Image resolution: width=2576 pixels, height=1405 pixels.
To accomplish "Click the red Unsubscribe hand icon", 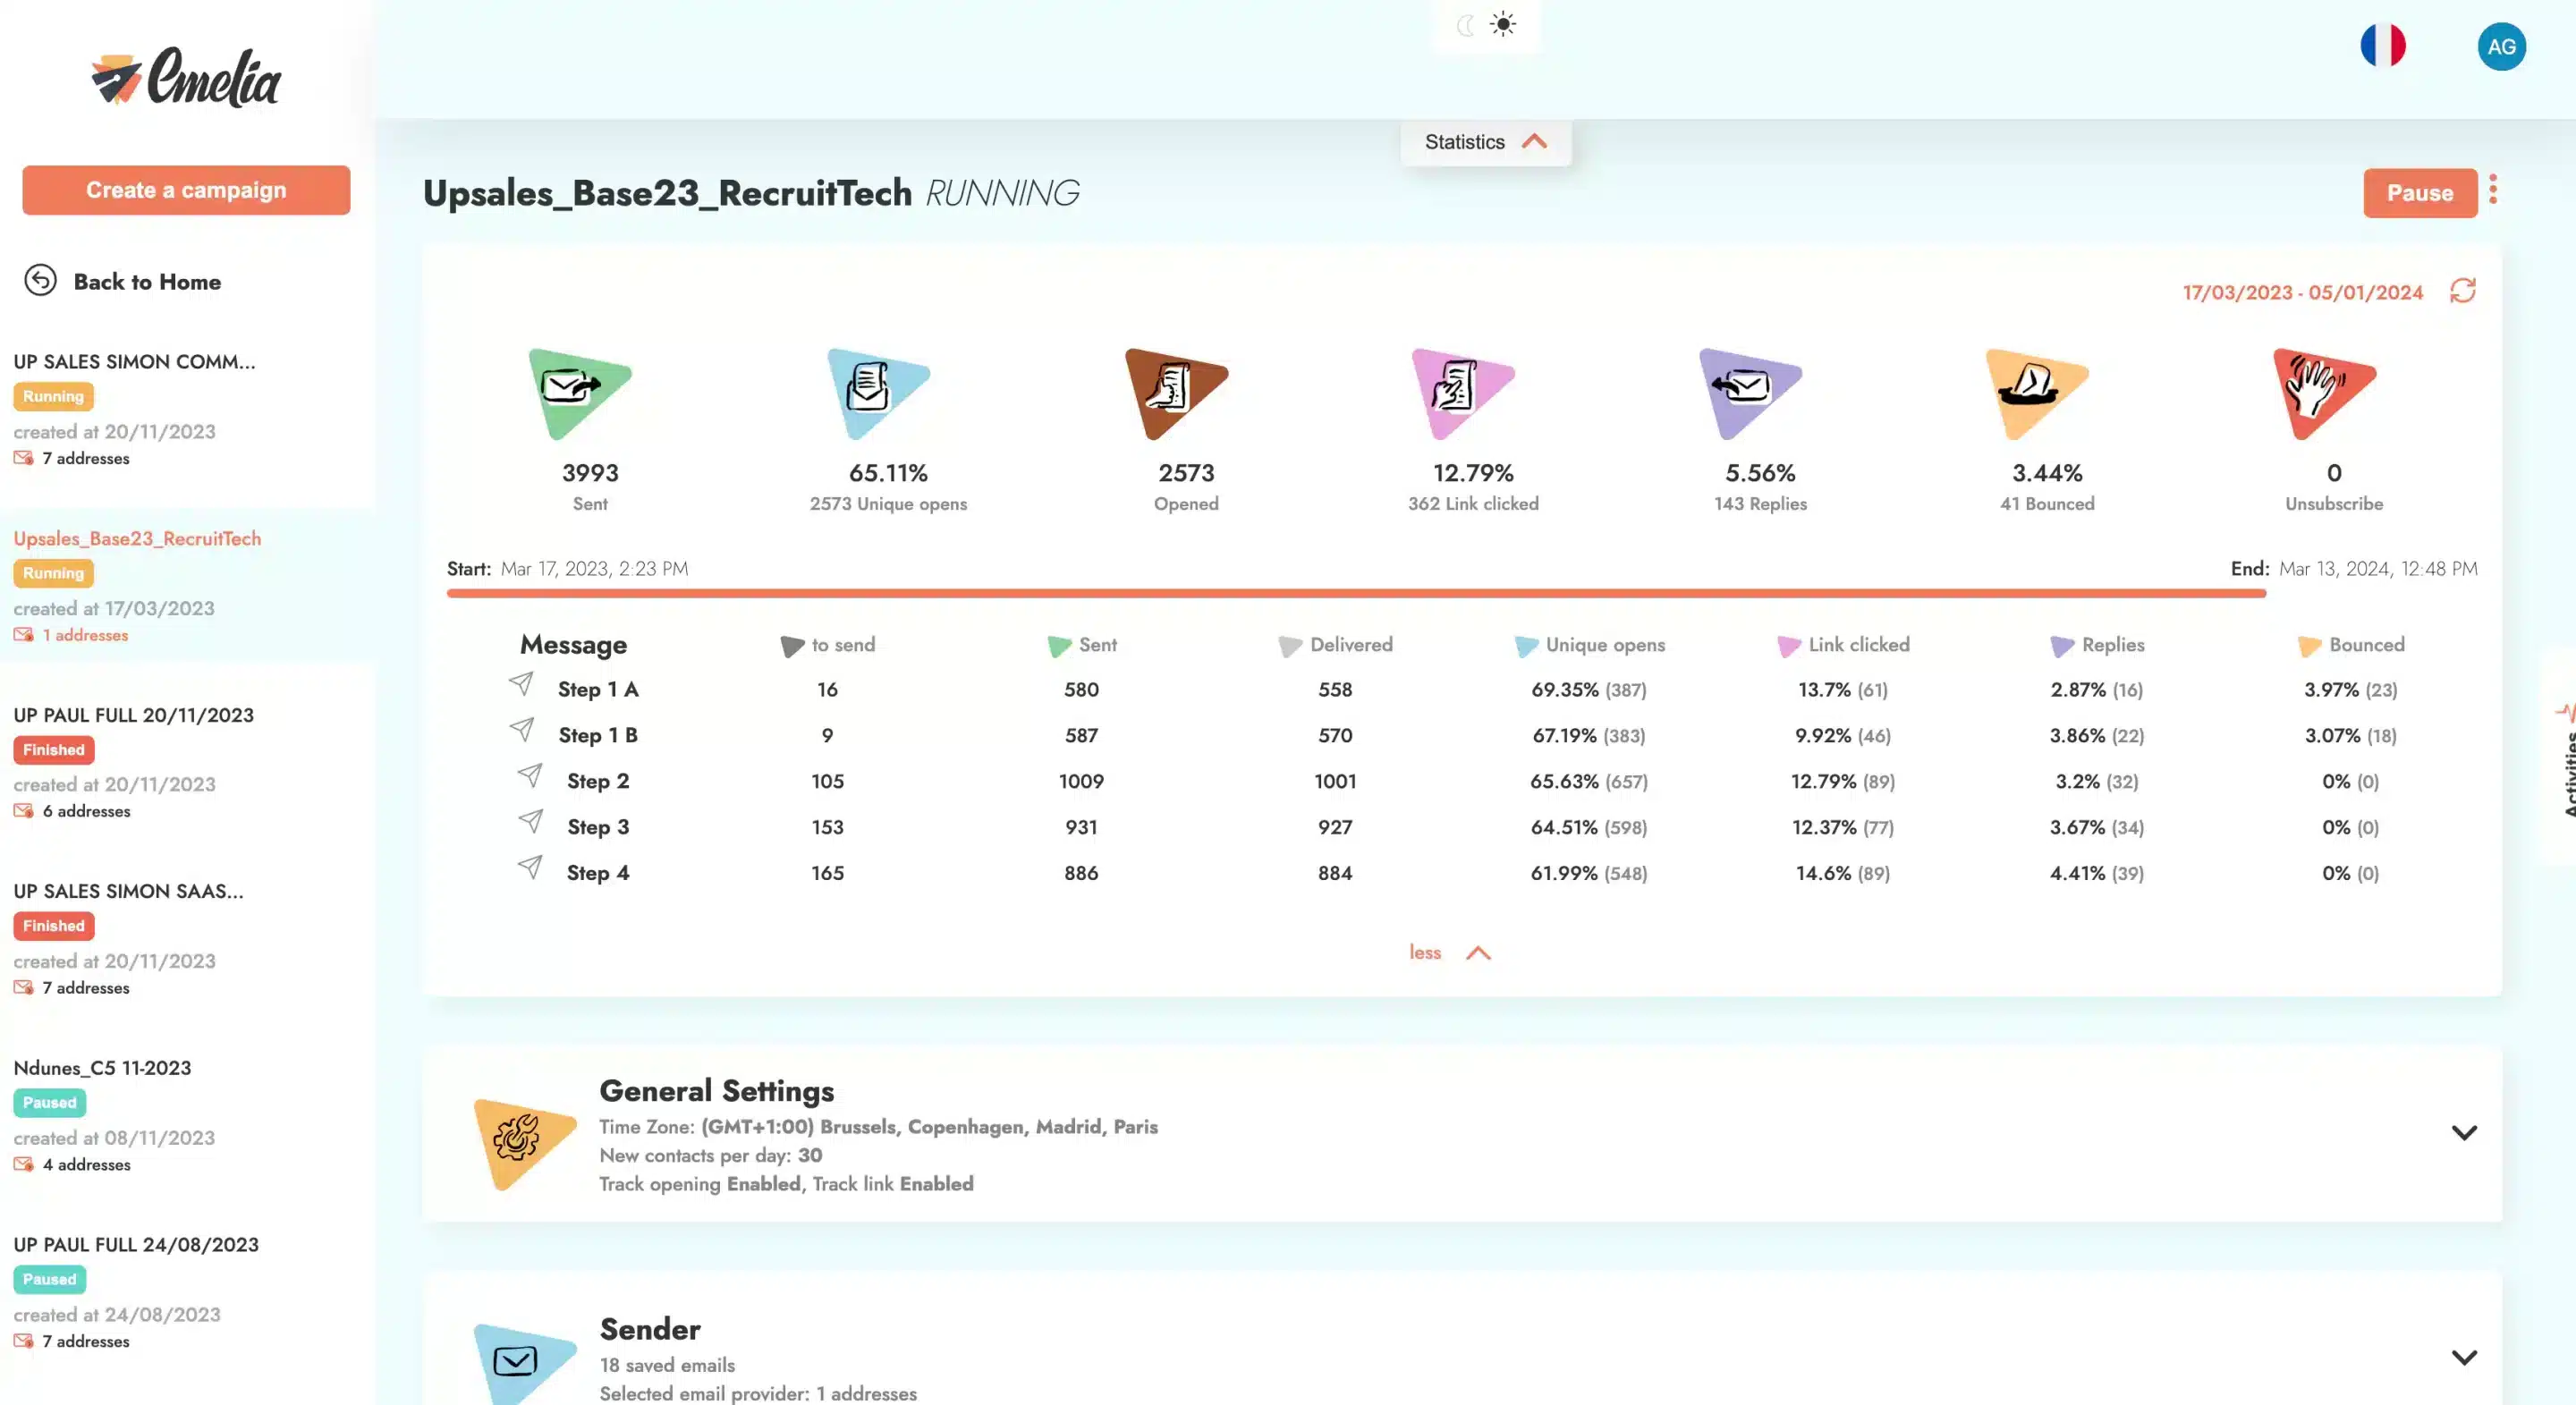I will [x=2323, y=392].
